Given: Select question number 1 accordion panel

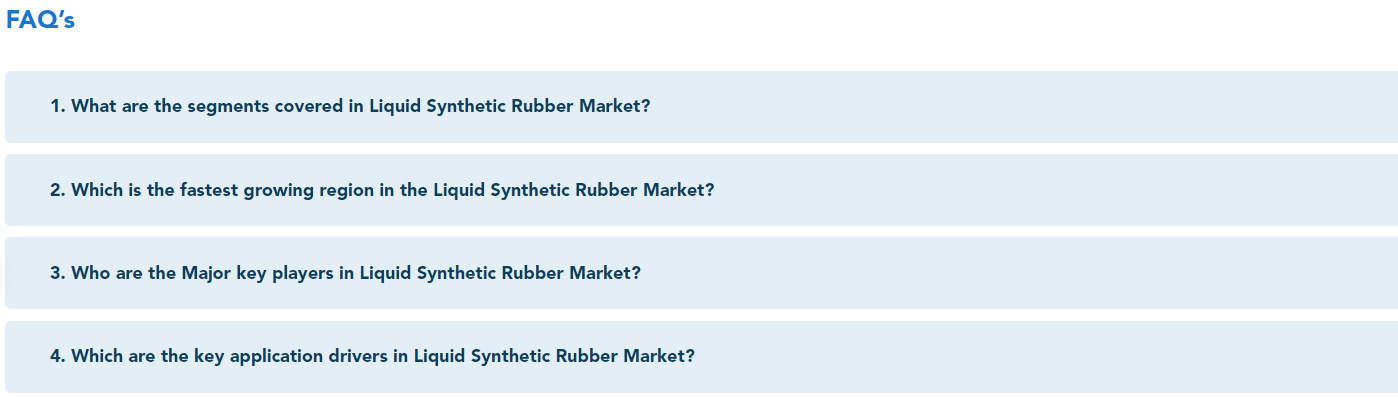Looking at the screenshot, I should (701, 107).
